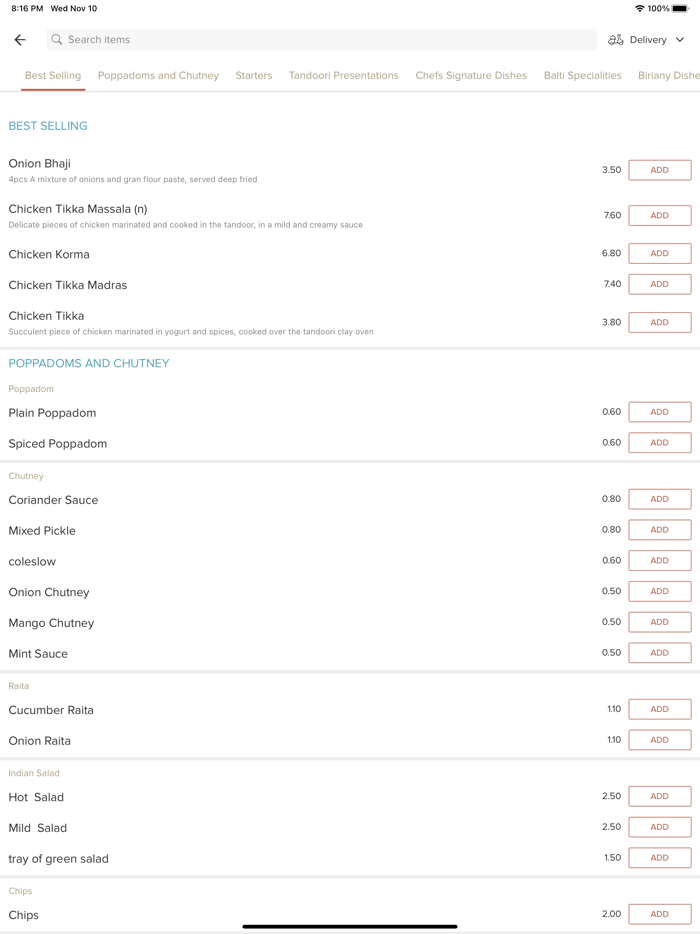This screenshot has height=934, width=700.
Task: Add Chicken Tikka Massala to order
Action: click(659, 215)
